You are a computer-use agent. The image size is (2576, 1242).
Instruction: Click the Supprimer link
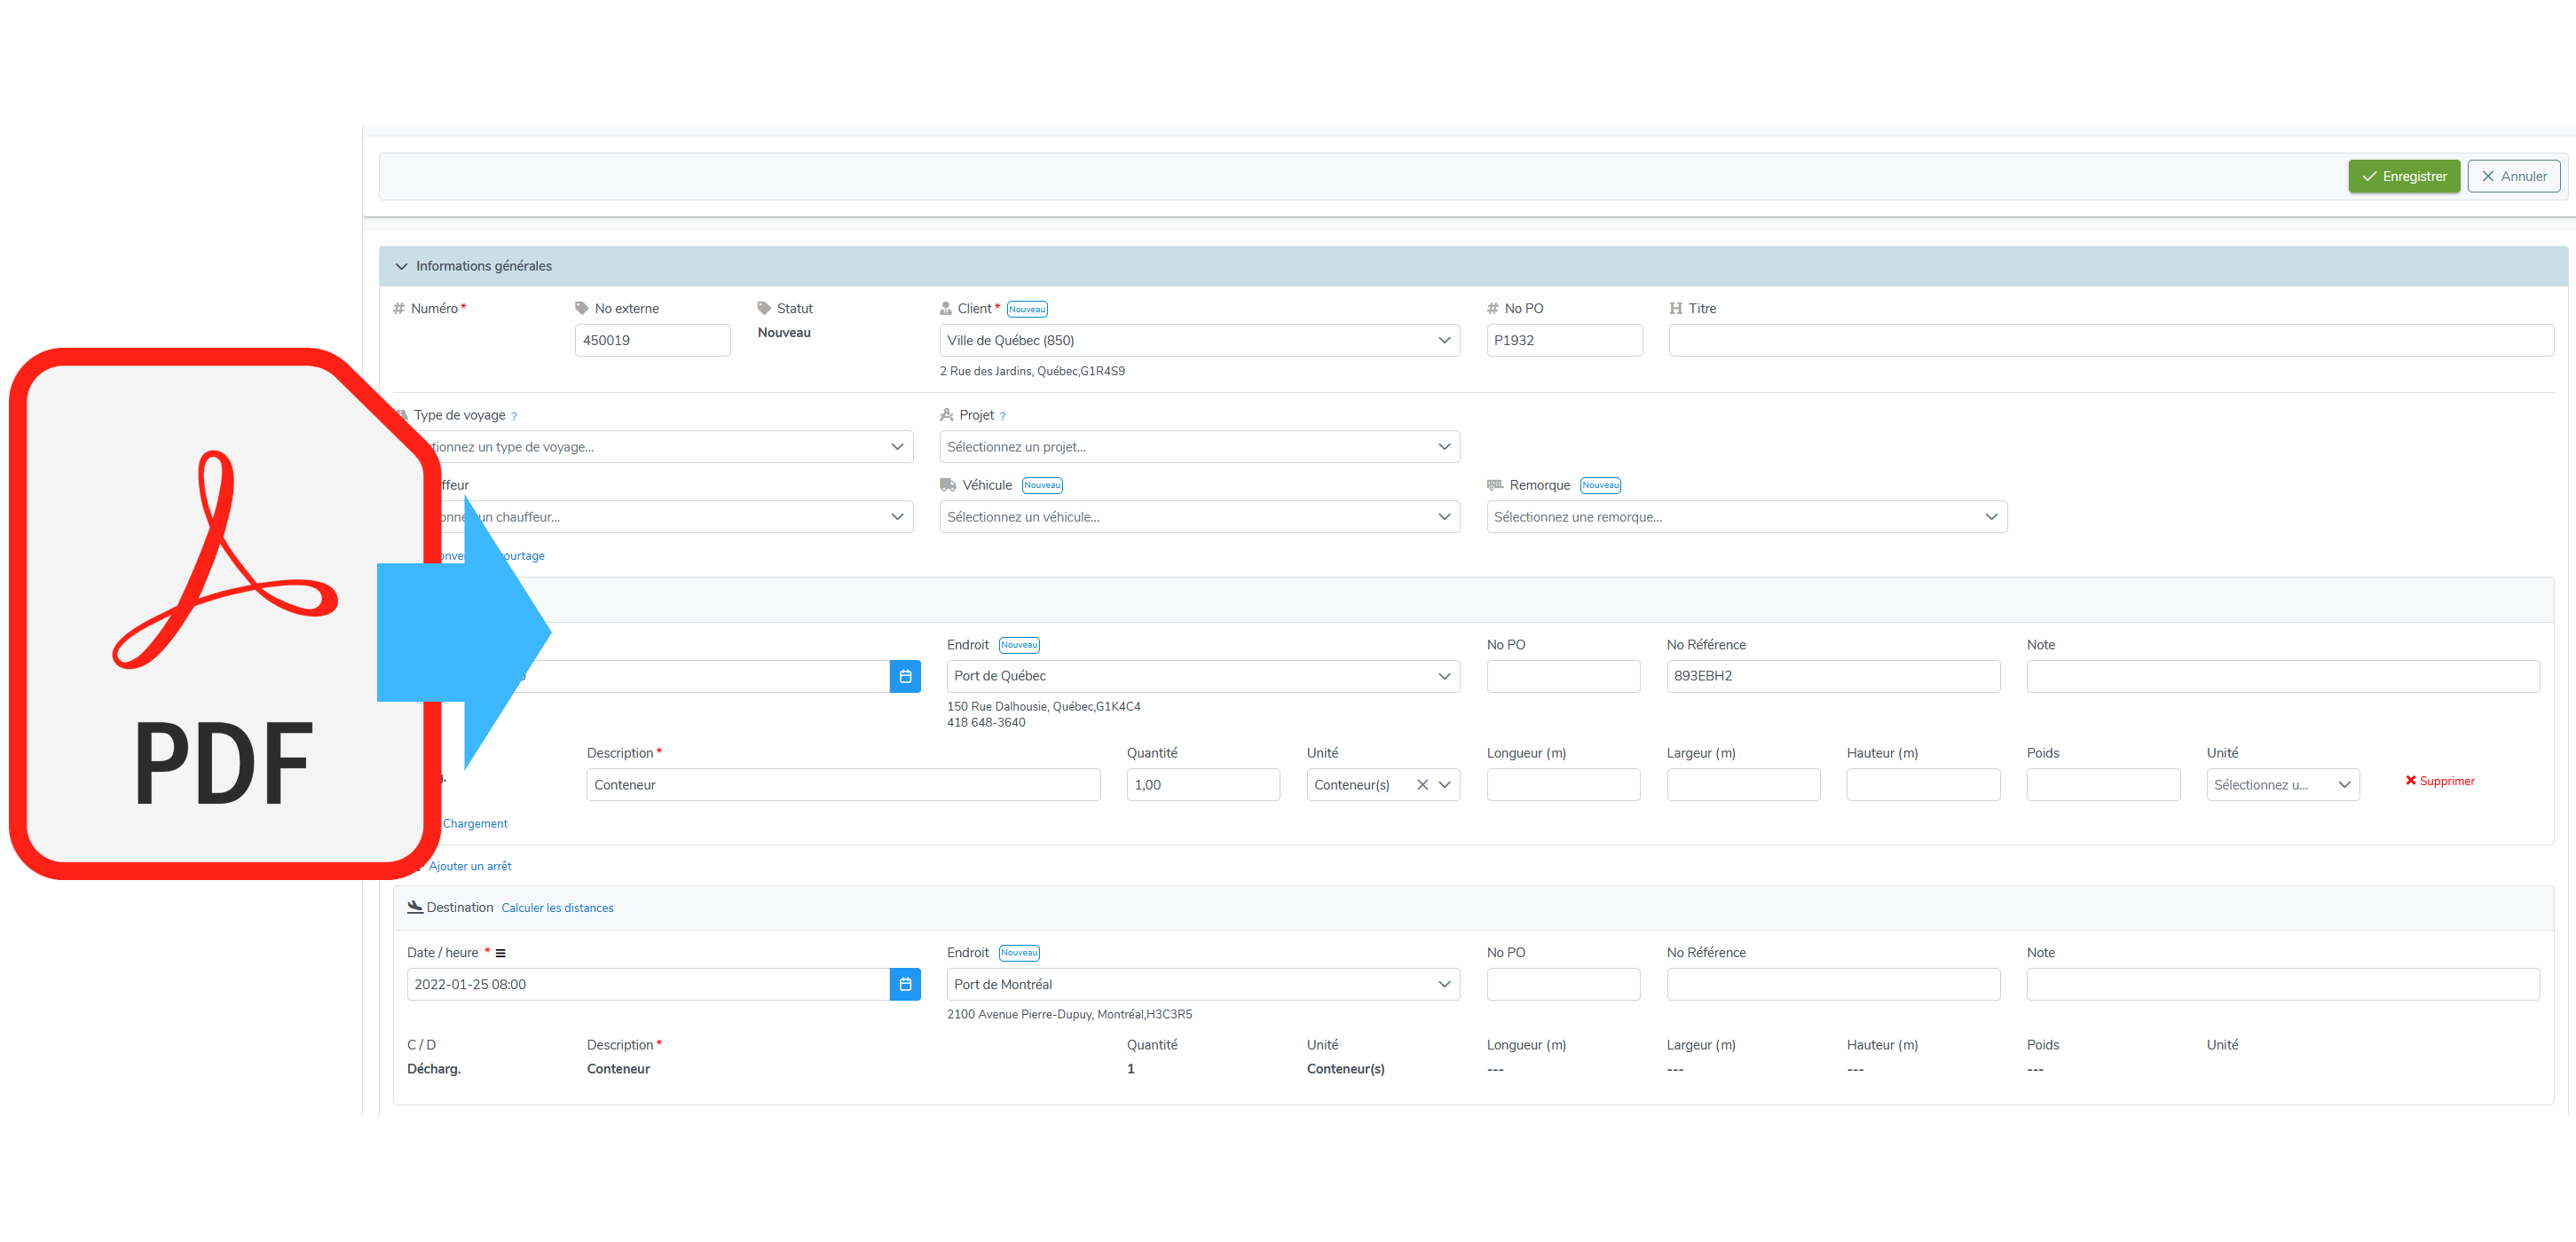2440,781
